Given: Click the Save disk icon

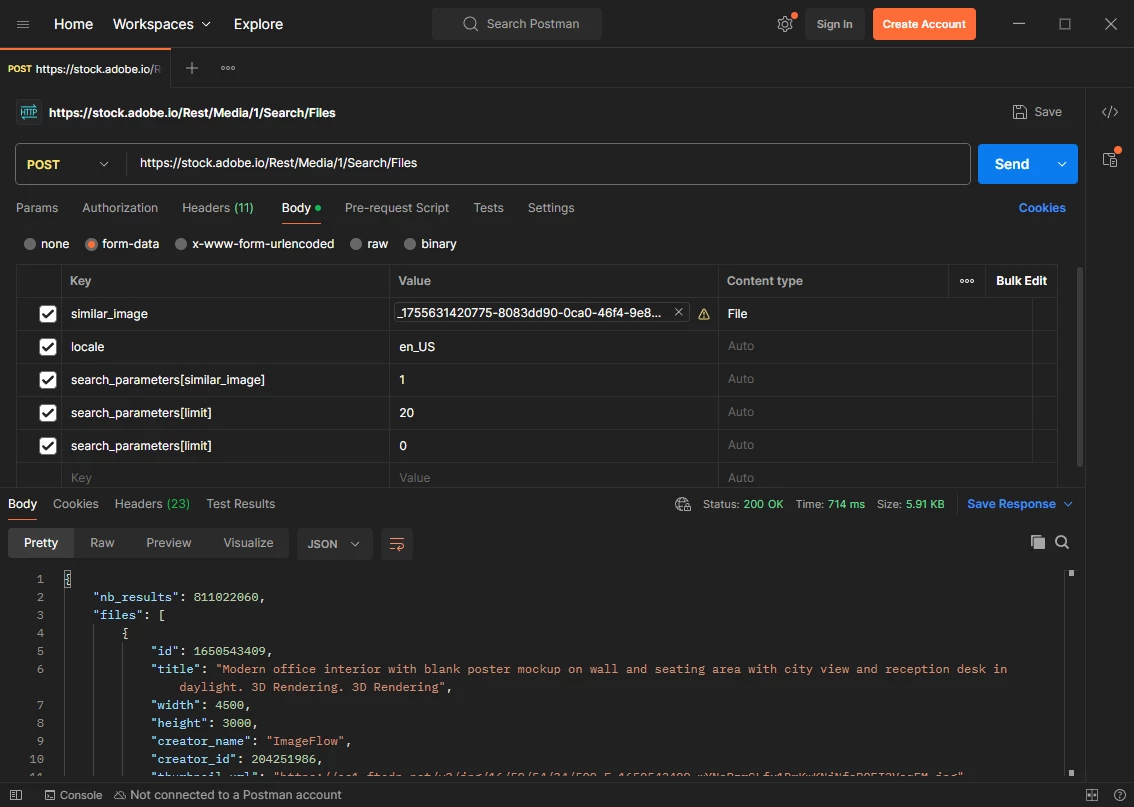Looking at the screenshot, I should point(1020,112).
